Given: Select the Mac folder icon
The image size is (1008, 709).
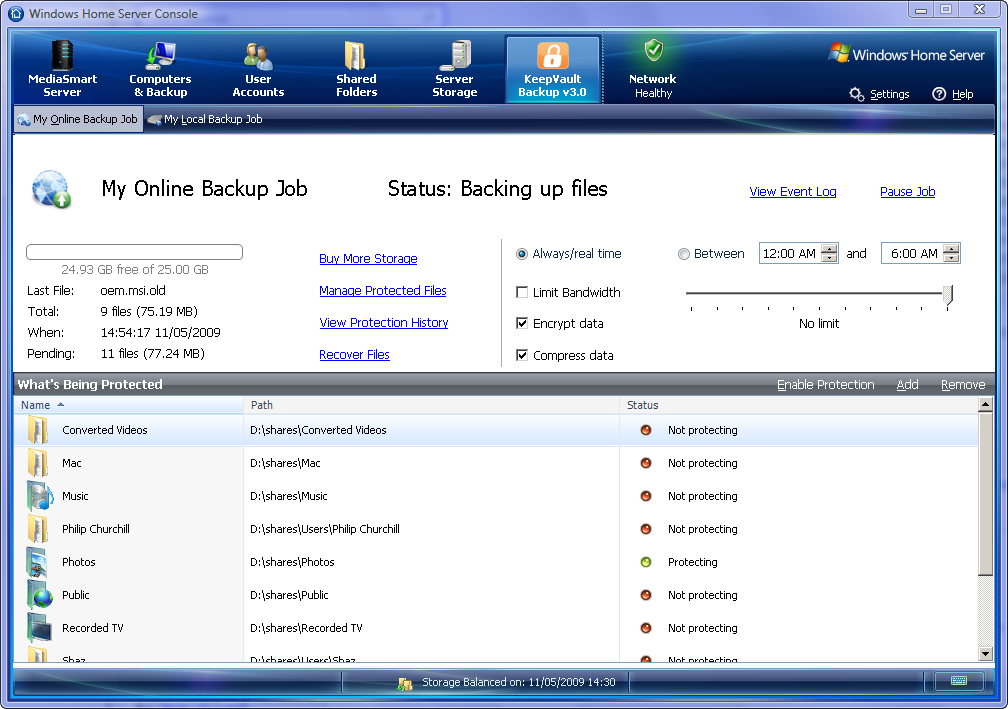Looking at the screenshot, I should tap(38, 463).
